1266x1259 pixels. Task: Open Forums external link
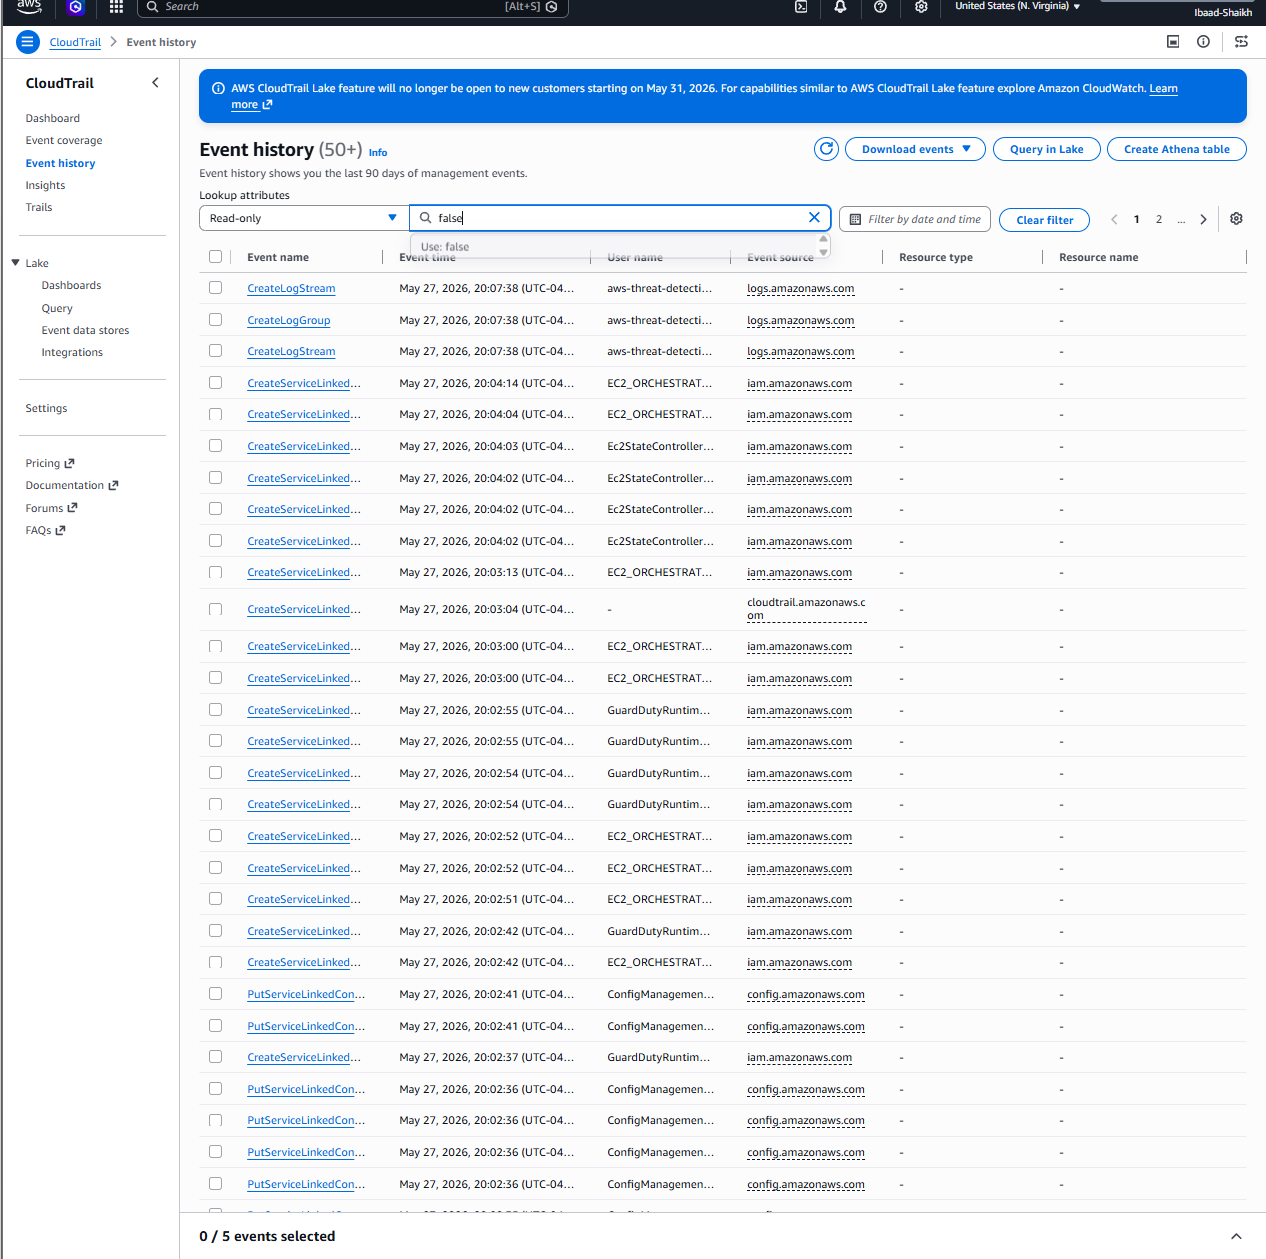coord(51,508)
